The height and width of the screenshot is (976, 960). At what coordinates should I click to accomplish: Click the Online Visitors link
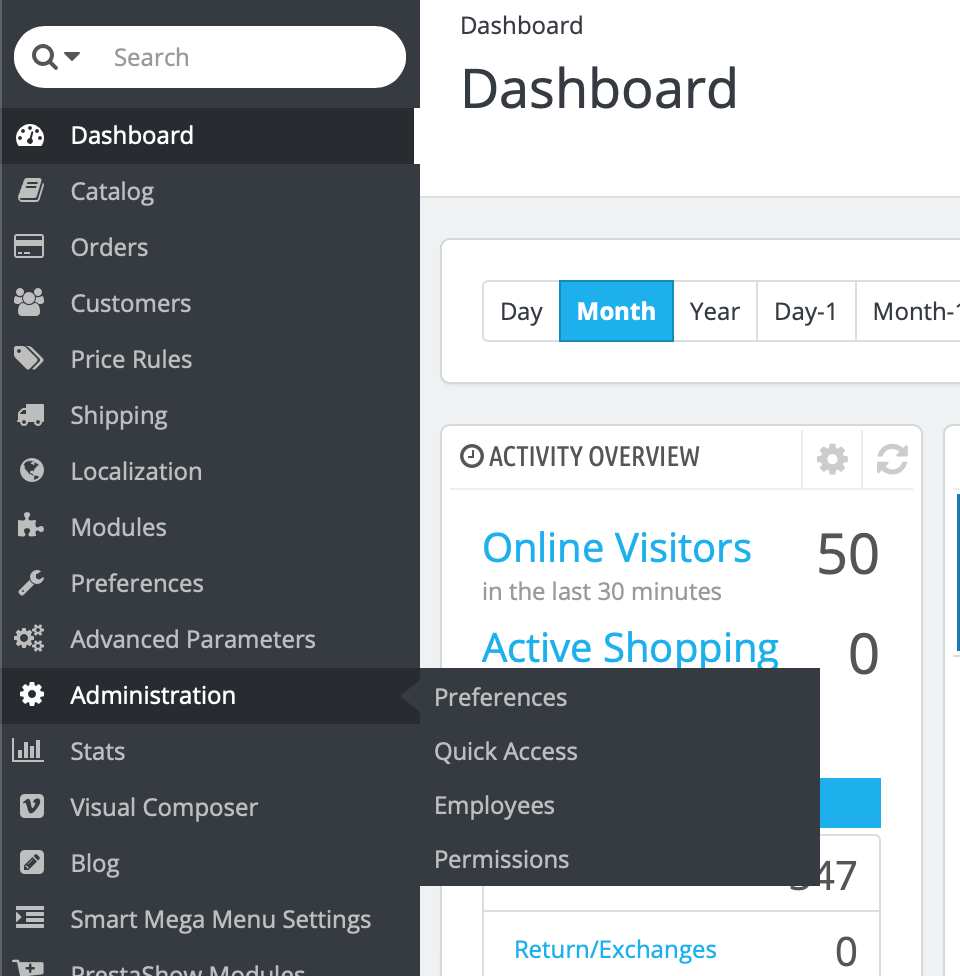tap(617, 548)
